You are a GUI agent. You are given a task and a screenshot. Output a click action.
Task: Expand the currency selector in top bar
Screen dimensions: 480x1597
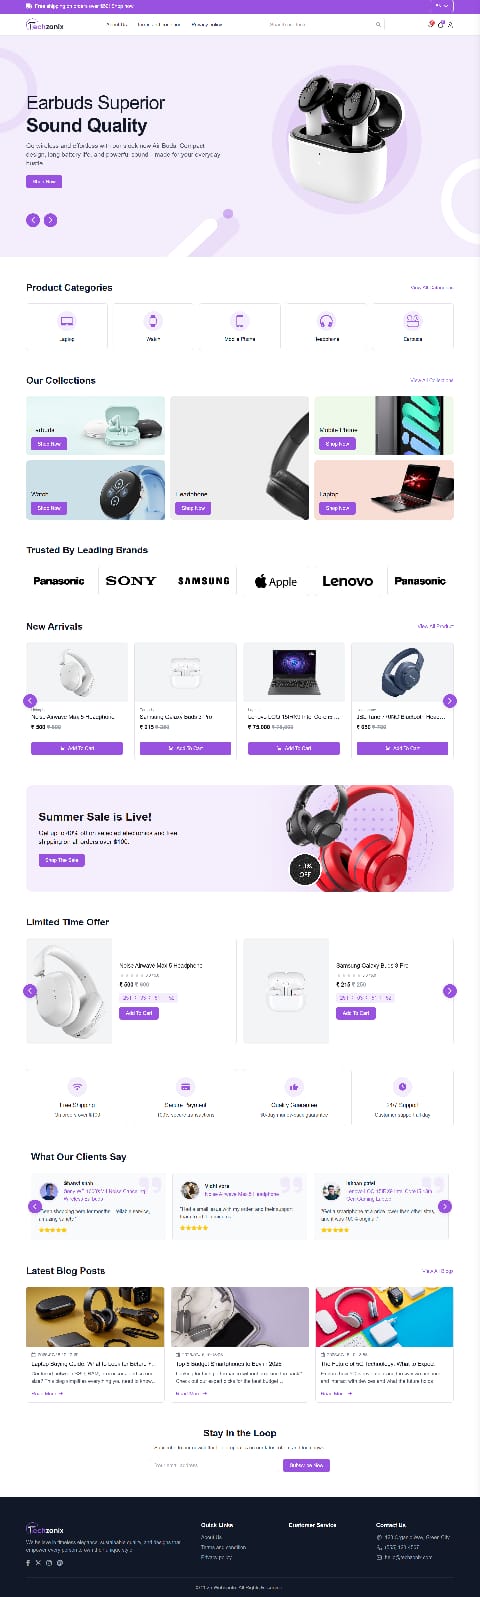[442, 5]
